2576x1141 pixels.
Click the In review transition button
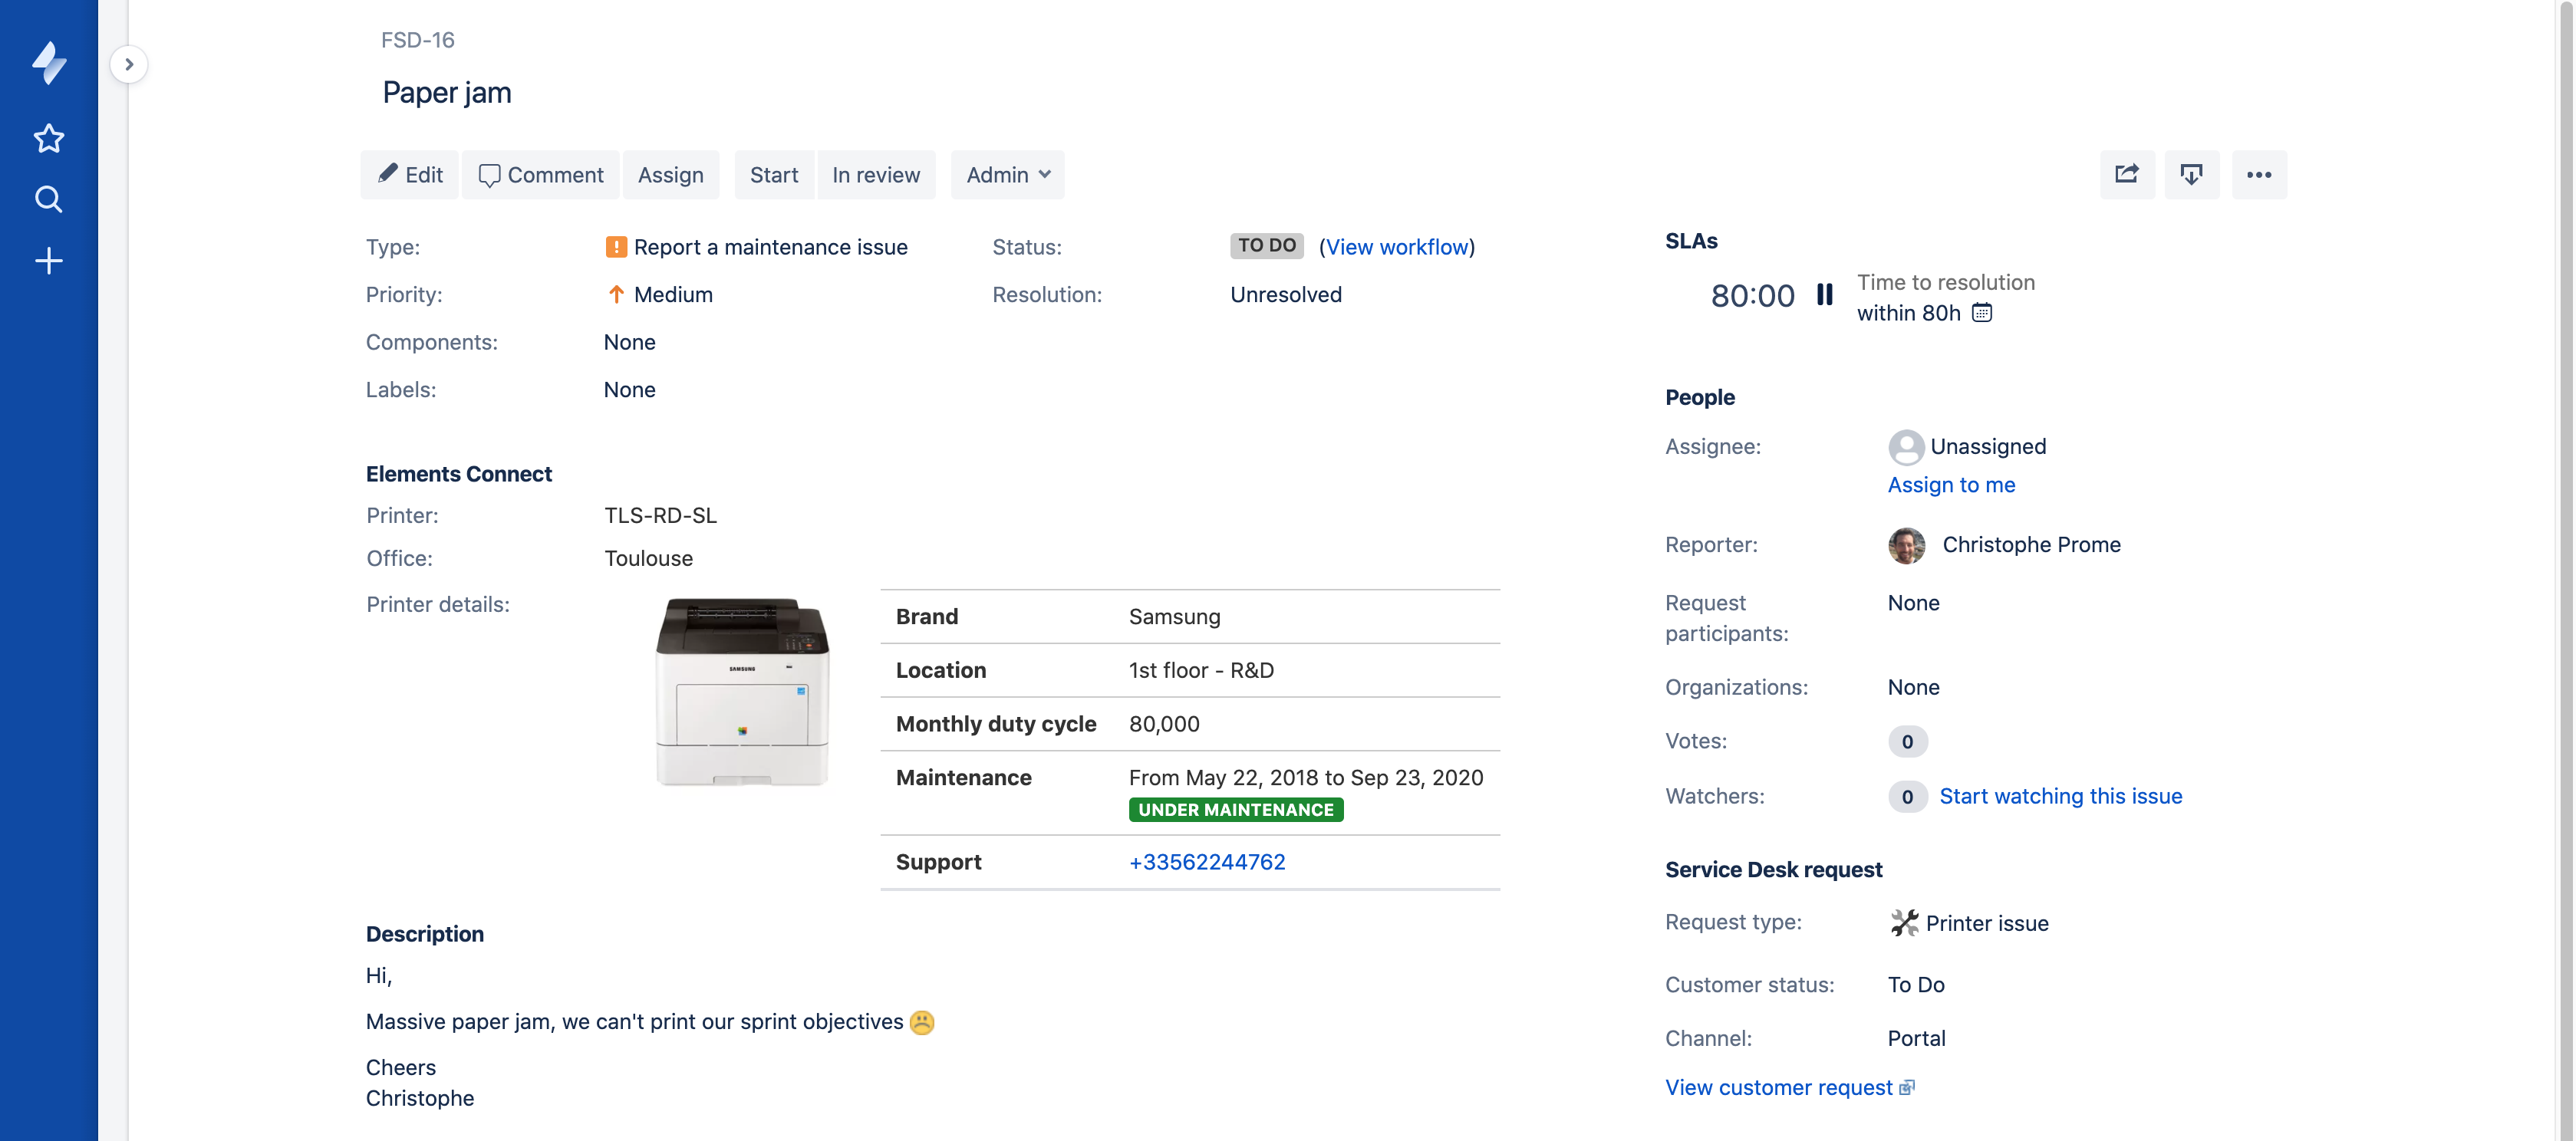pyautogui.click(x=875, y=174)
